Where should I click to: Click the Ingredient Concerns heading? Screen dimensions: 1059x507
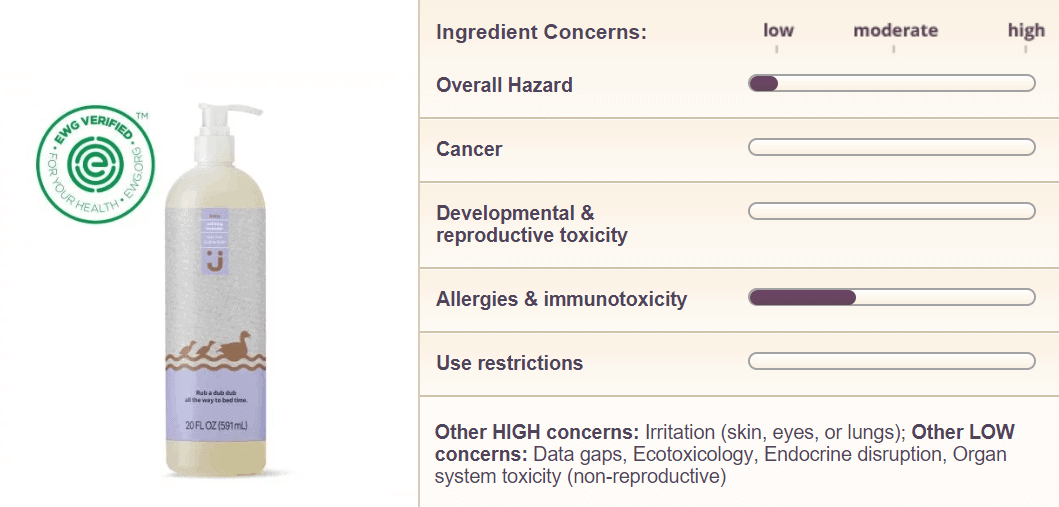click(x=541, y=32)
